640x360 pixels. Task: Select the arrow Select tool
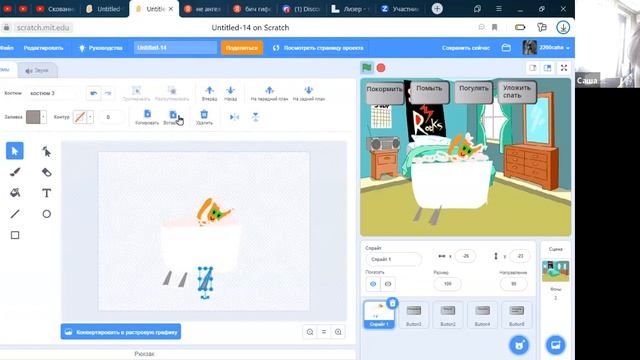(15, 151)
